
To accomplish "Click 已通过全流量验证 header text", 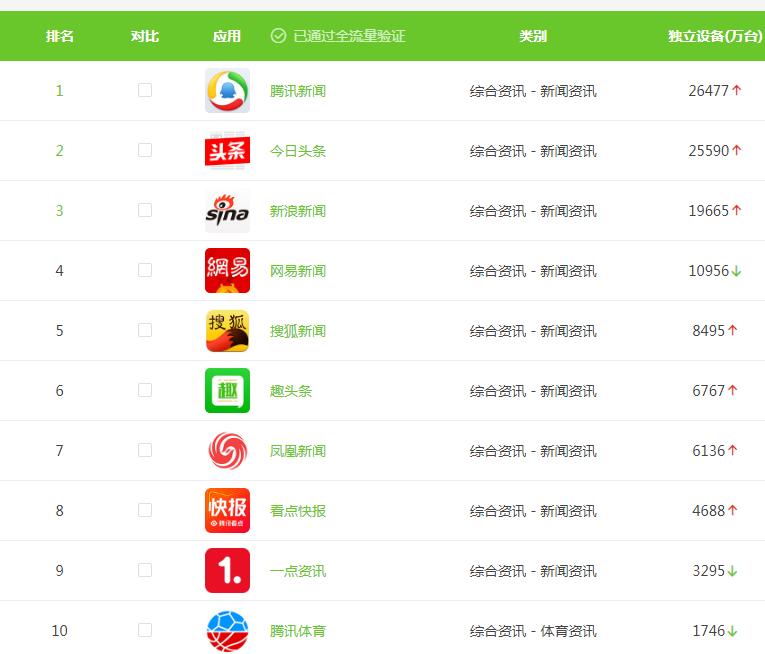I will (349, 36).
